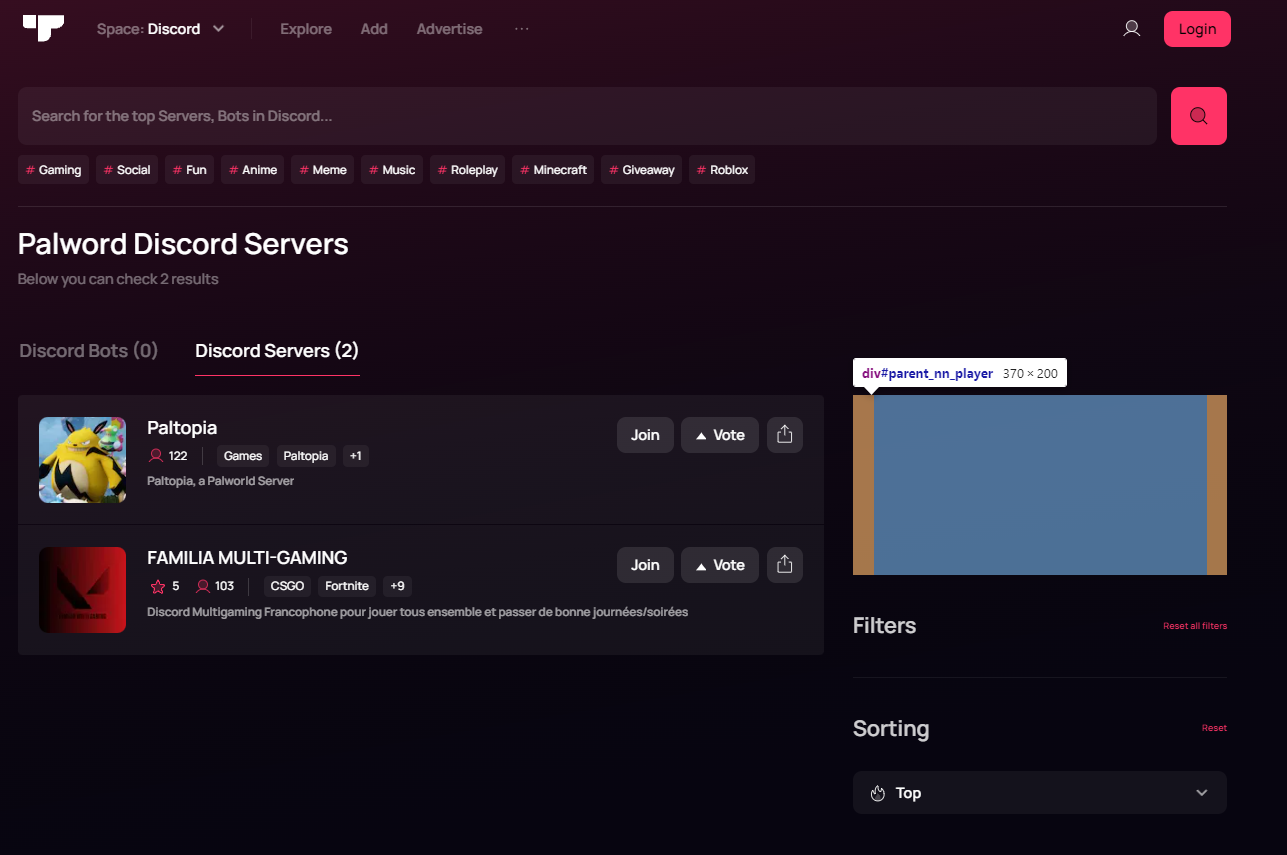Click the star rating icon on FAMILIA MULTI-GAMING
The height and width of the screenshot is (855, 1287).
pos(158,586)
